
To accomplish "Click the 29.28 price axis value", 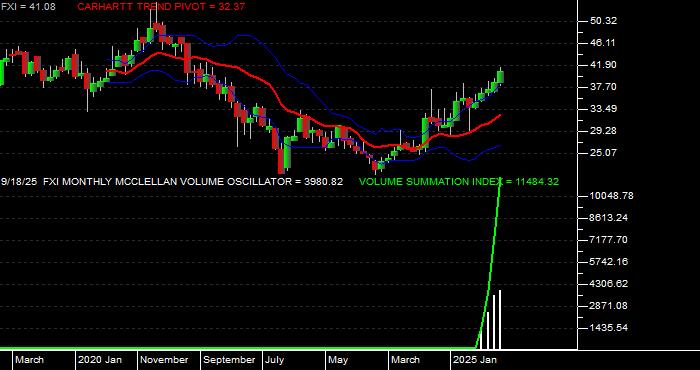I will pyautogui.click(x=604, y=130).
